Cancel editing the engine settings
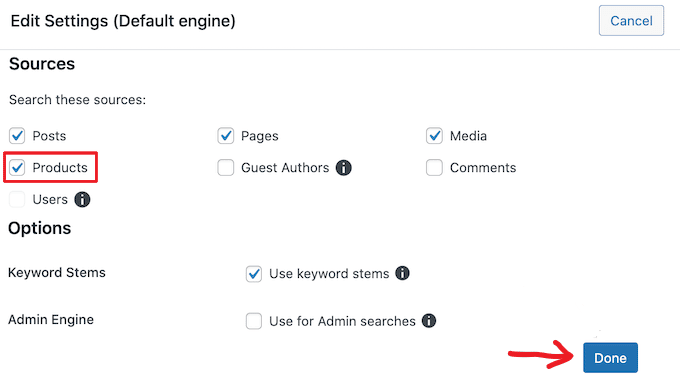 click(x=631, y=20)
